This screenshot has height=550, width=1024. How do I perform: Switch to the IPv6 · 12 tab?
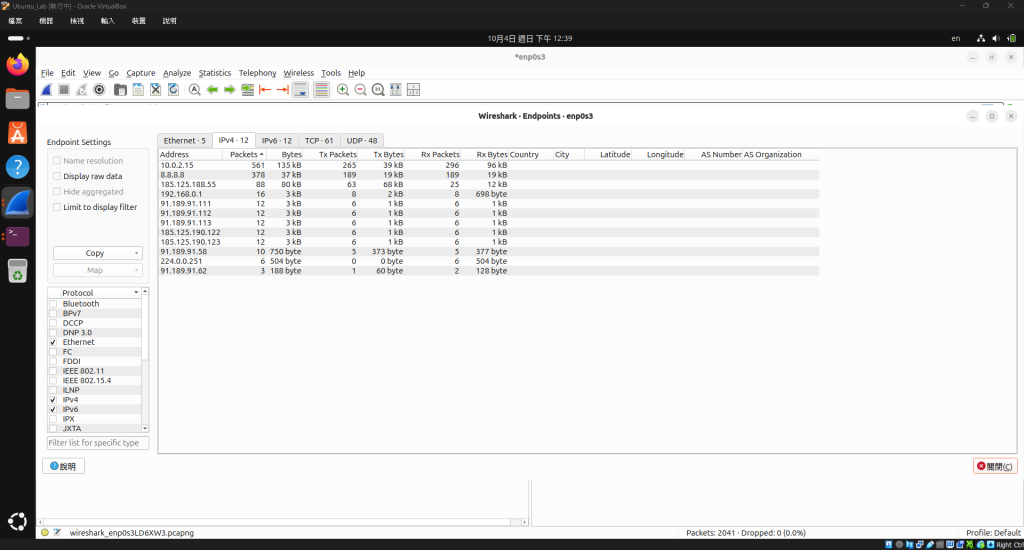point(277,140)
